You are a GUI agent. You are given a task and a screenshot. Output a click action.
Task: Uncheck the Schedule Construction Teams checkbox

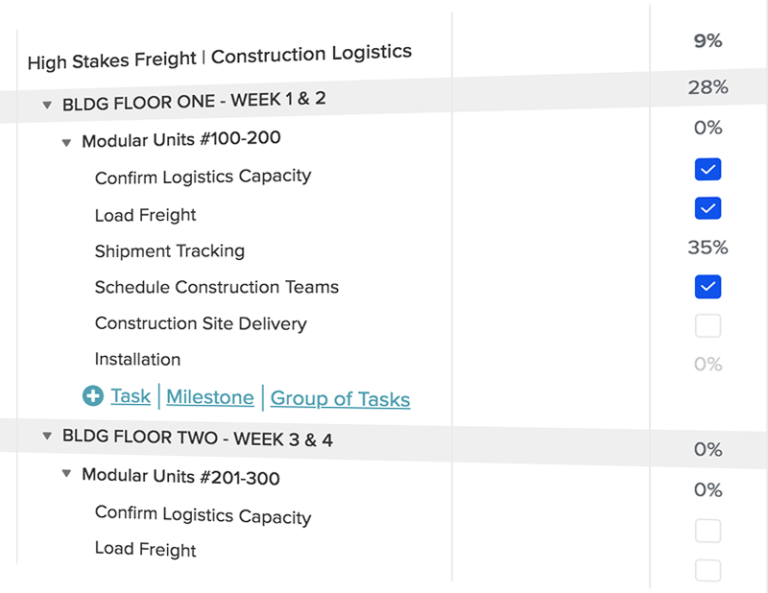[708, 286]
